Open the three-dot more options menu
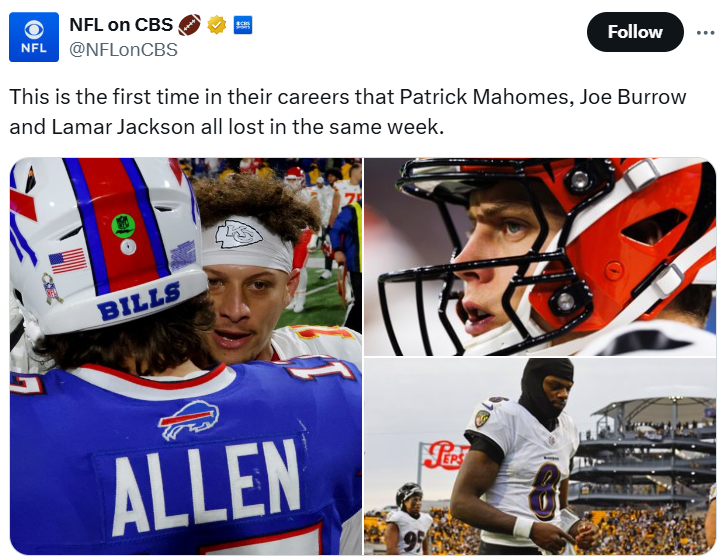The image size is (724, 560). pos(705,32)
